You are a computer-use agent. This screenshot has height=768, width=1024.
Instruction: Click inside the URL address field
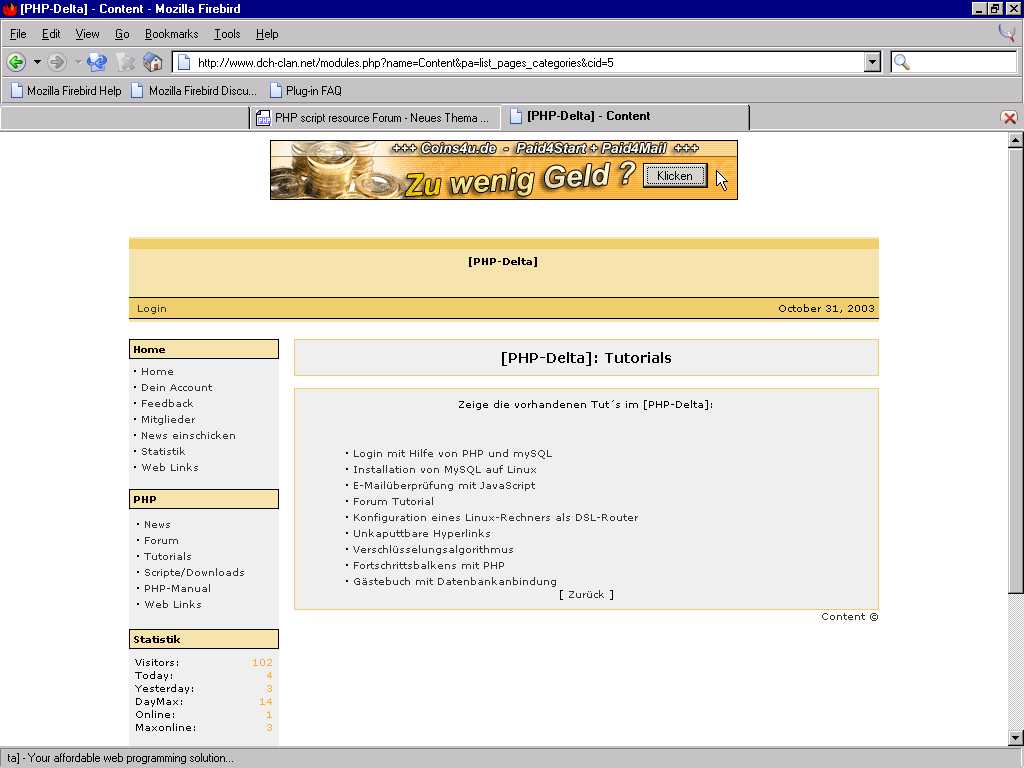coord(520,63)
